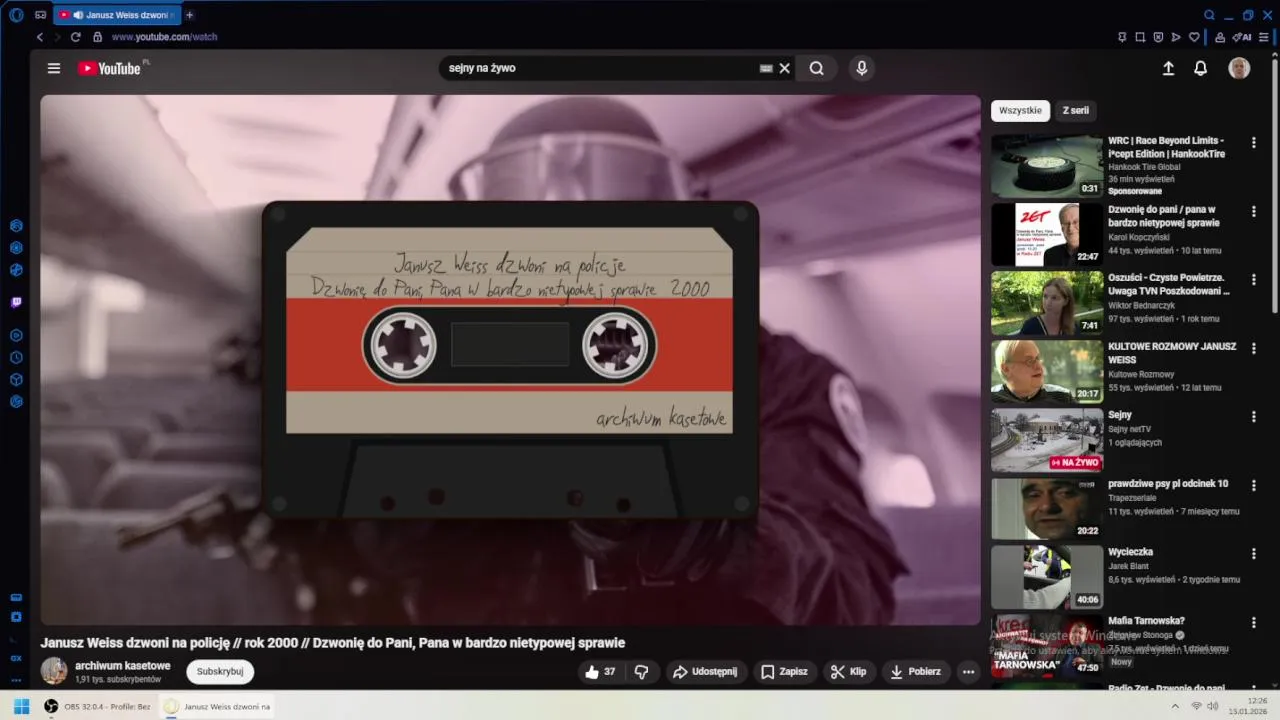Click the video player to pause playback
The image size is (1280, 720).
click(x=510, y=360)
